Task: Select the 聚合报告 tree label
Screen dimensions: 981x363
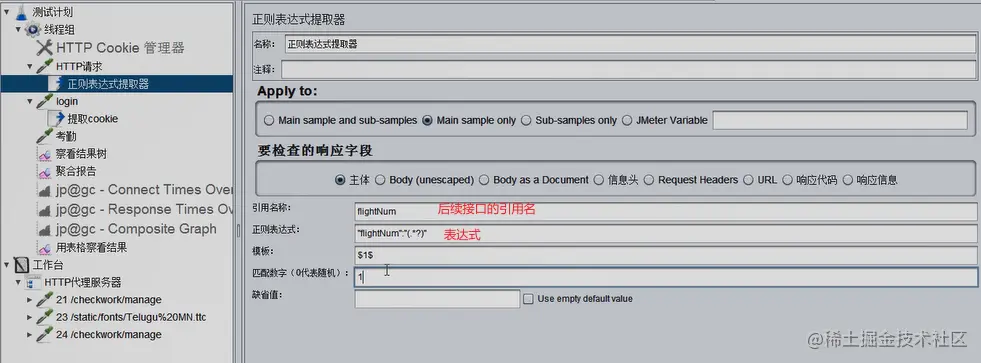Action: click(x=76, y=171)
